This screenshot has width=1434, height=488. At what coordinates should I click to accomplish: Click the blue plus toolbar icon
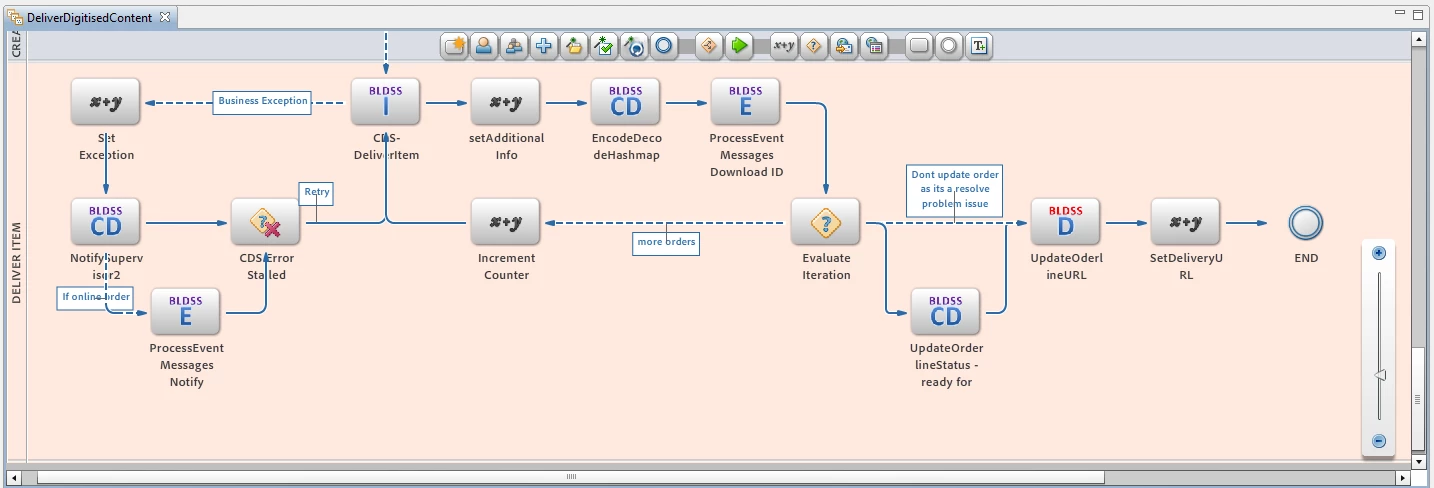click(544, 46)
